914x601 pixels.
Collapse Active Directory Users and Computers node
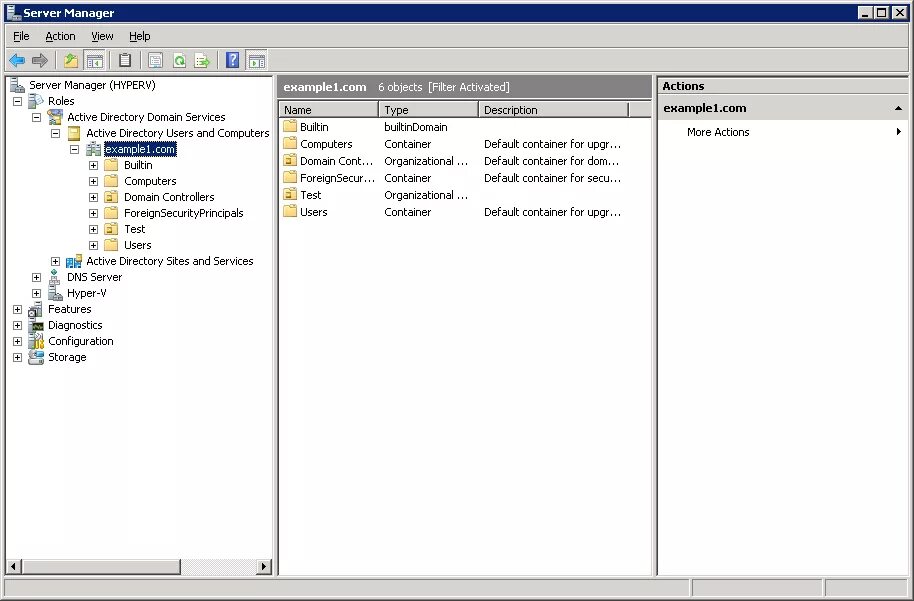pyautogui.click(x=55, y=133)
